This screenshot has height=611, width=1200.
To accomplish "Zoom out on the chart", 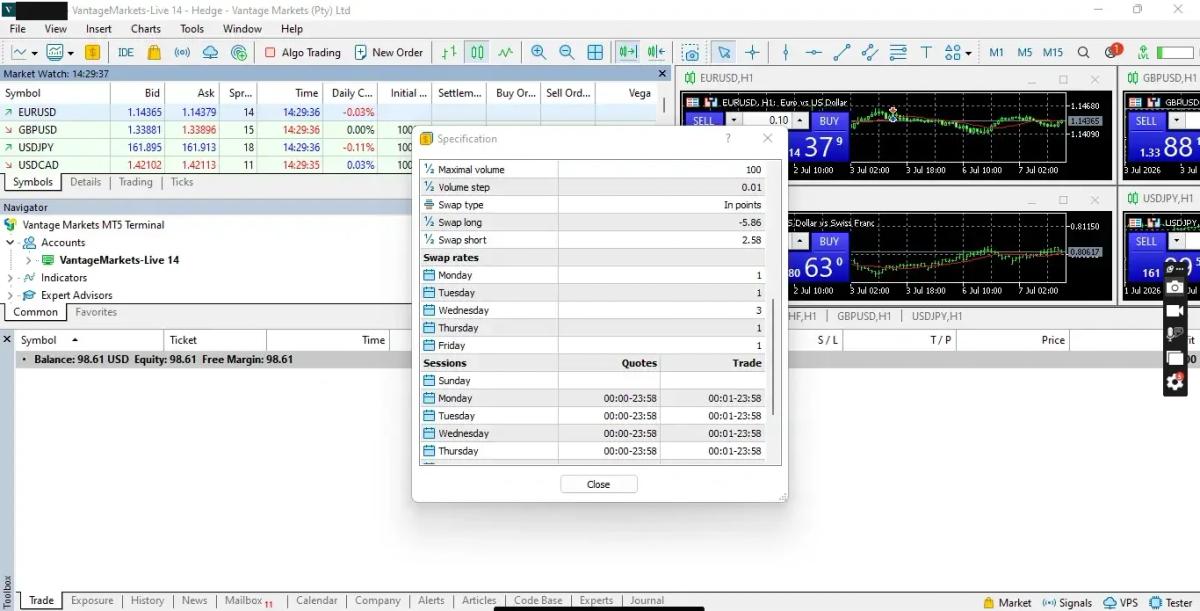I will (x=567, y=52).
